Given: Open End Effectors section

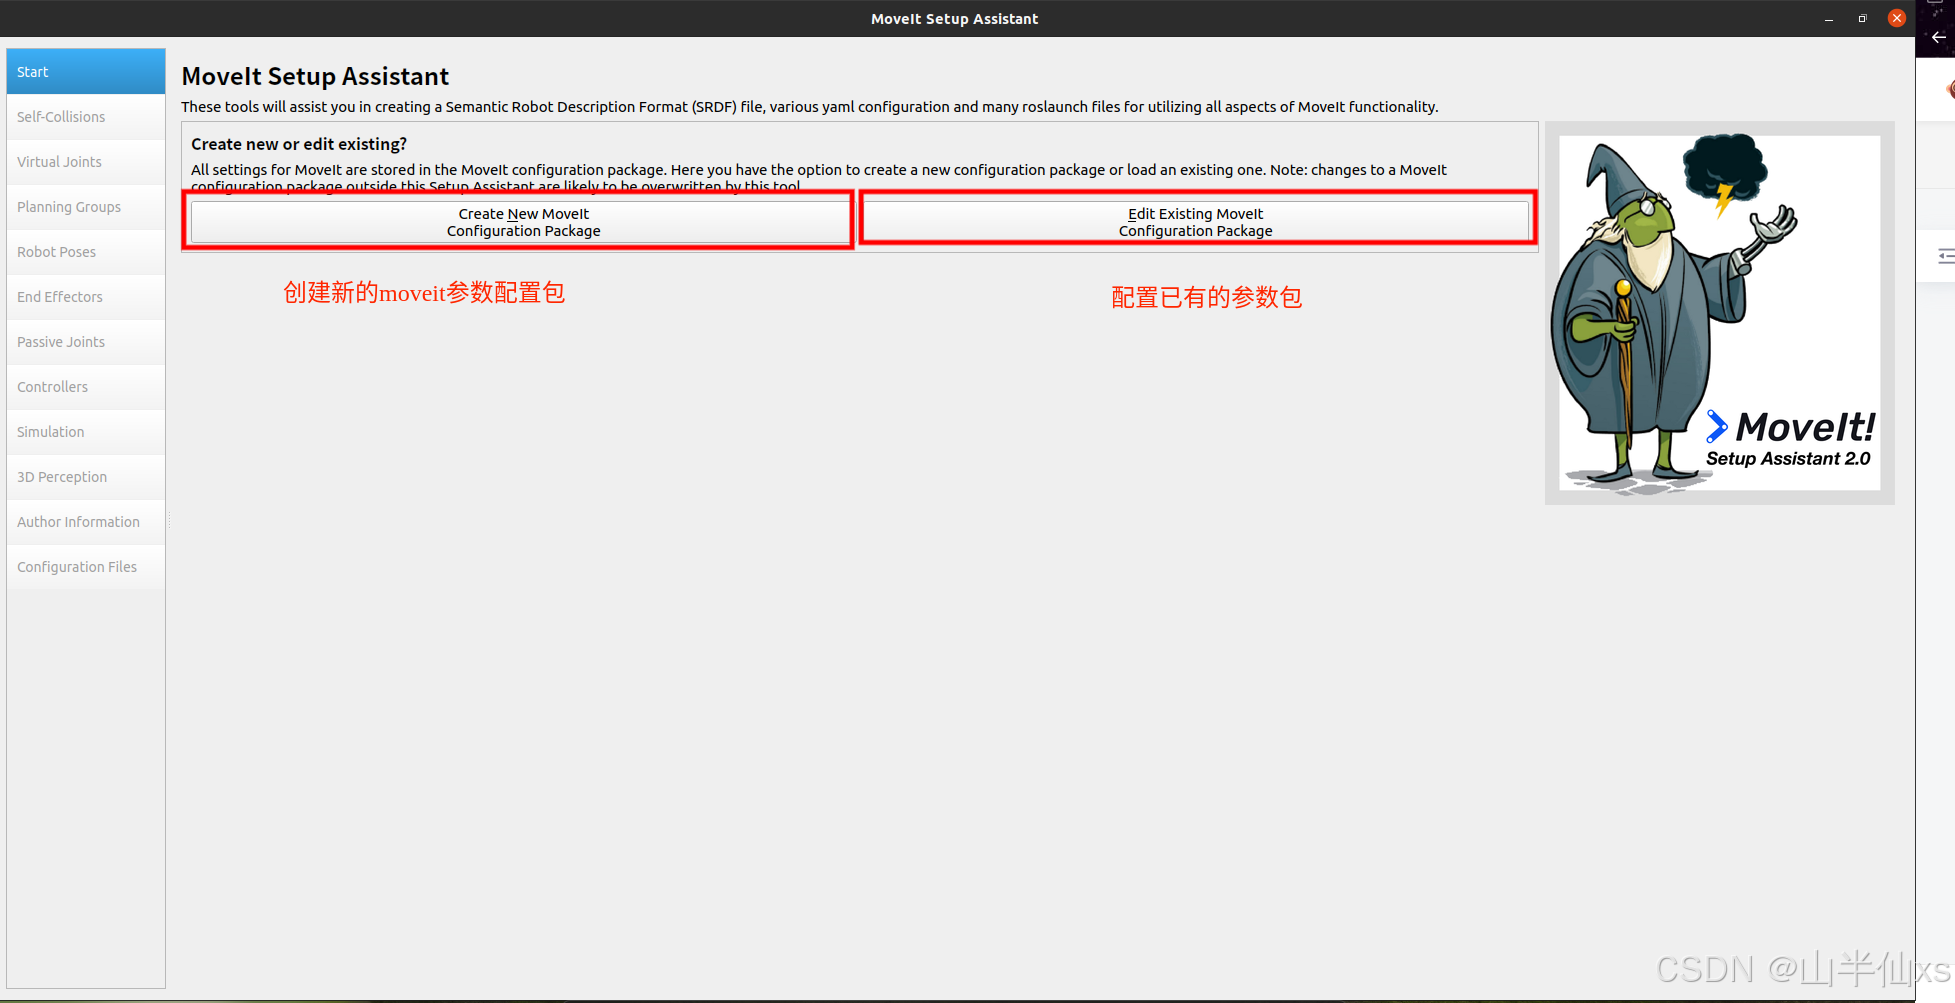Looking at the screenshot, I should point(86,297).
